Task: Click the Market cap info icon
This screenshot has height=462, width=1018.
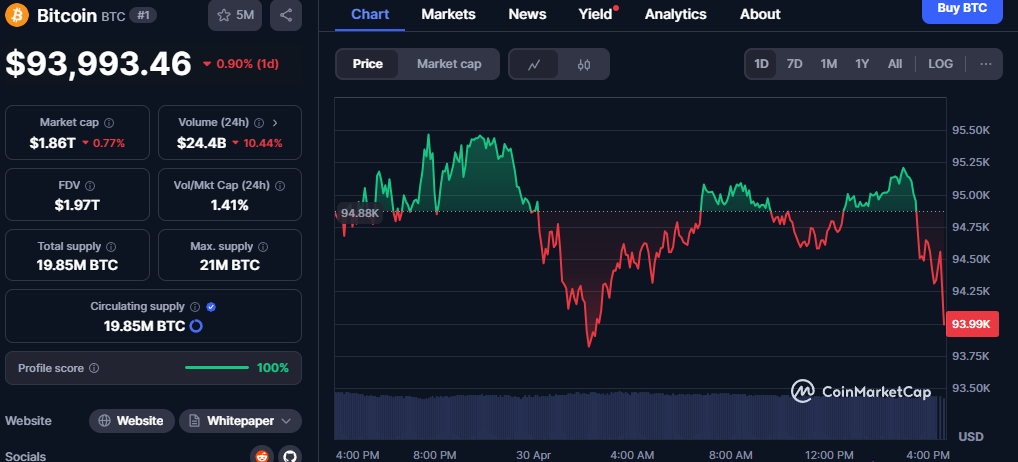Action: click(109, 123)
